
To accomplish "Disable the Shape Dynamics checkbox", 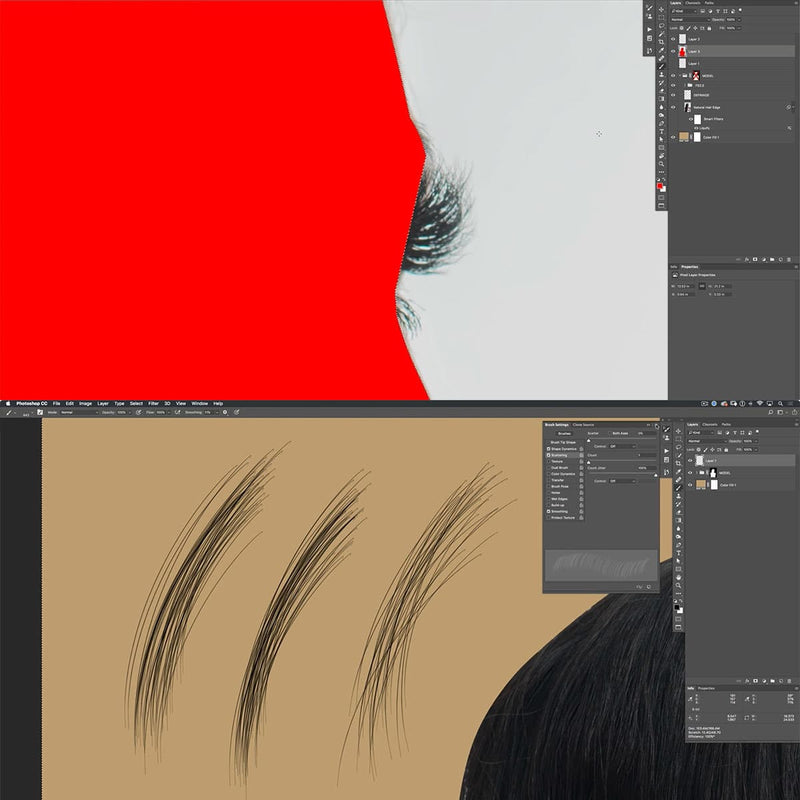I will [549, 449].
